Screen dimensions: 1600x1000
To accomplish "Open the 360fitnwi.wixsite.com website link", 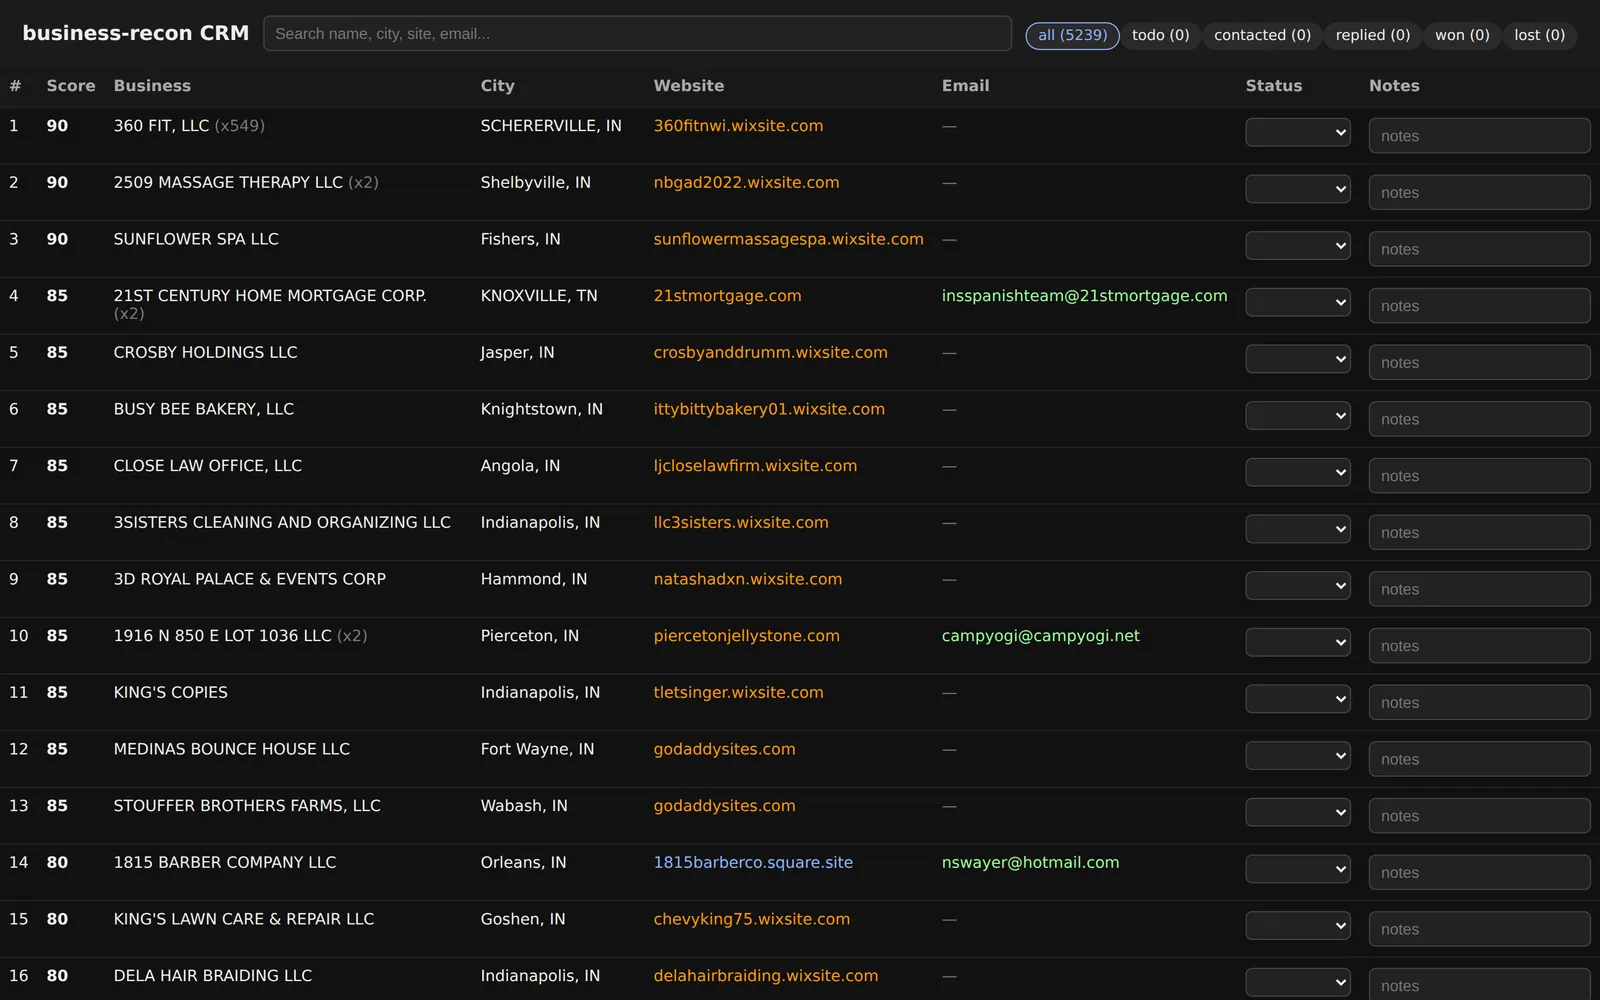I will pos(738,126).
